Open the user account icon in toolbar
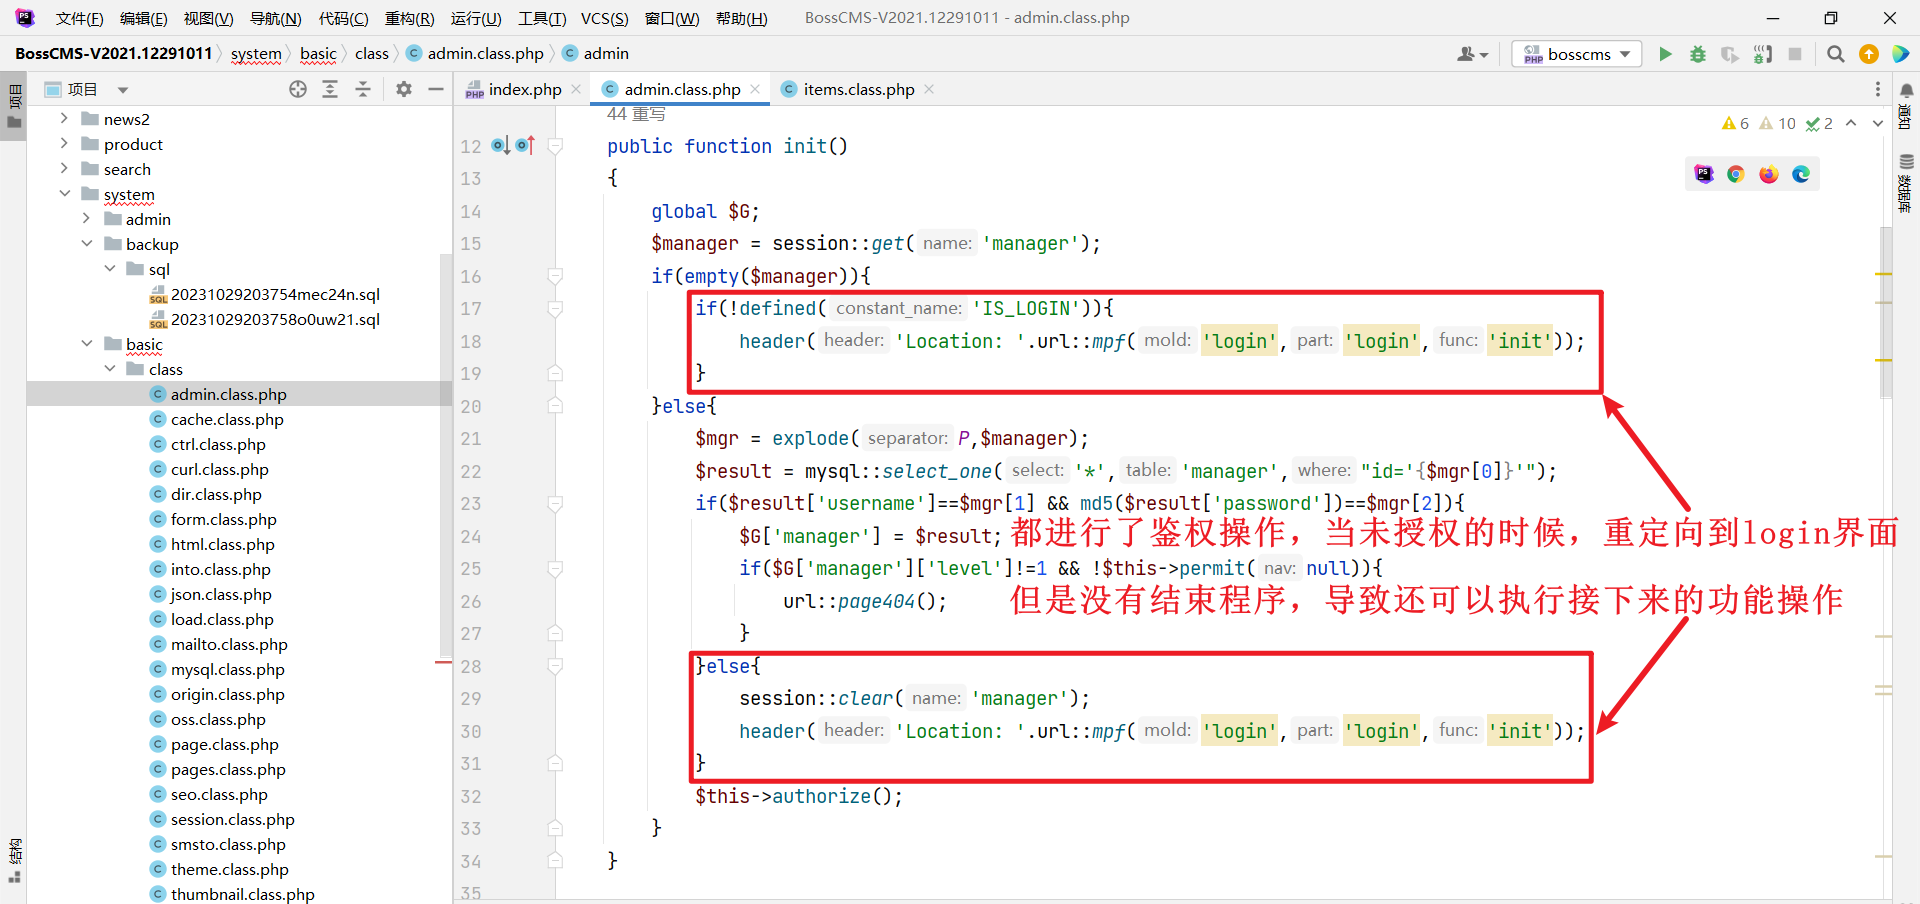 click(1472, 54)
